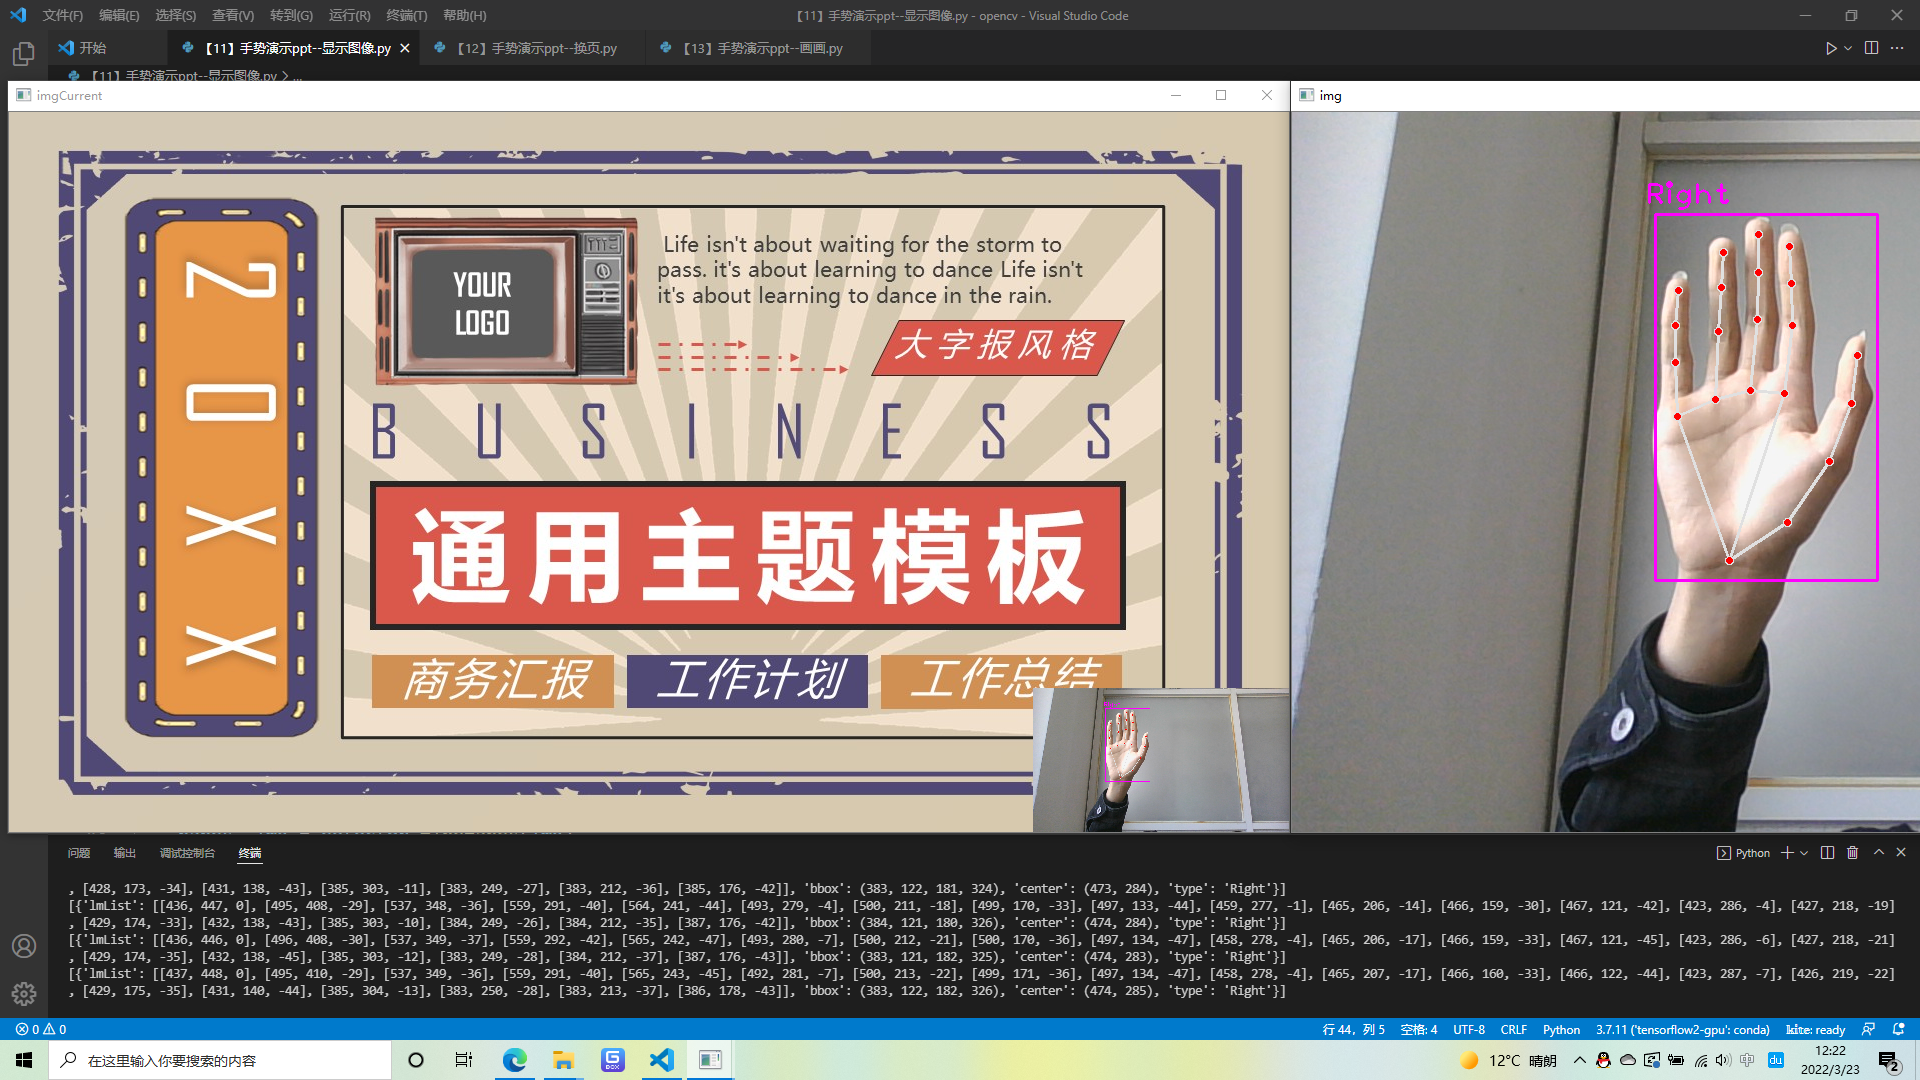Split the editor to the right
Screen dimensions: 1920x1080
[x=1872, y=48]
